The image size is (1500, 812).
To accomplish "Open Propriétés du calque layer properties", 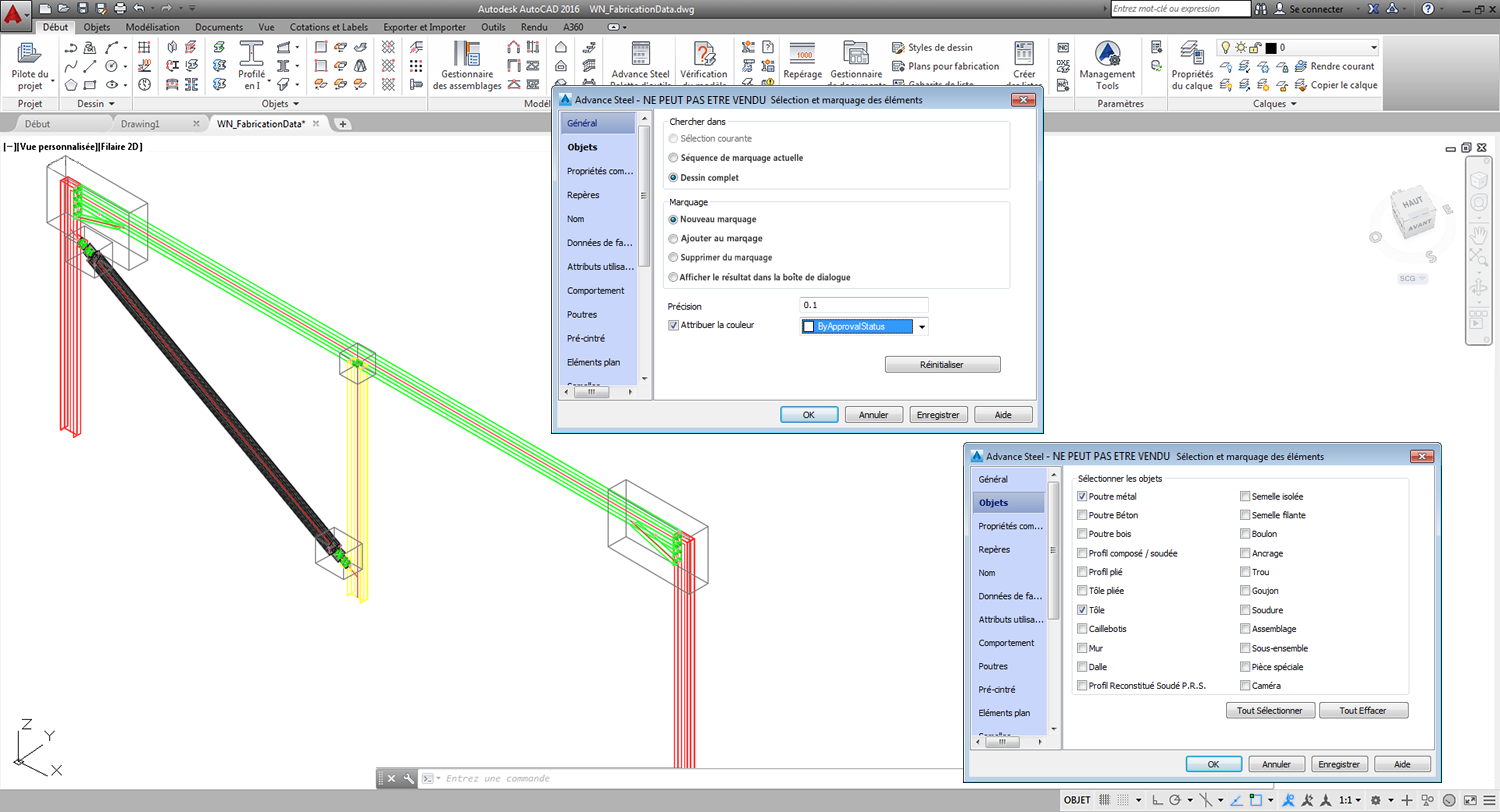I will click(x=1192, y=66).
